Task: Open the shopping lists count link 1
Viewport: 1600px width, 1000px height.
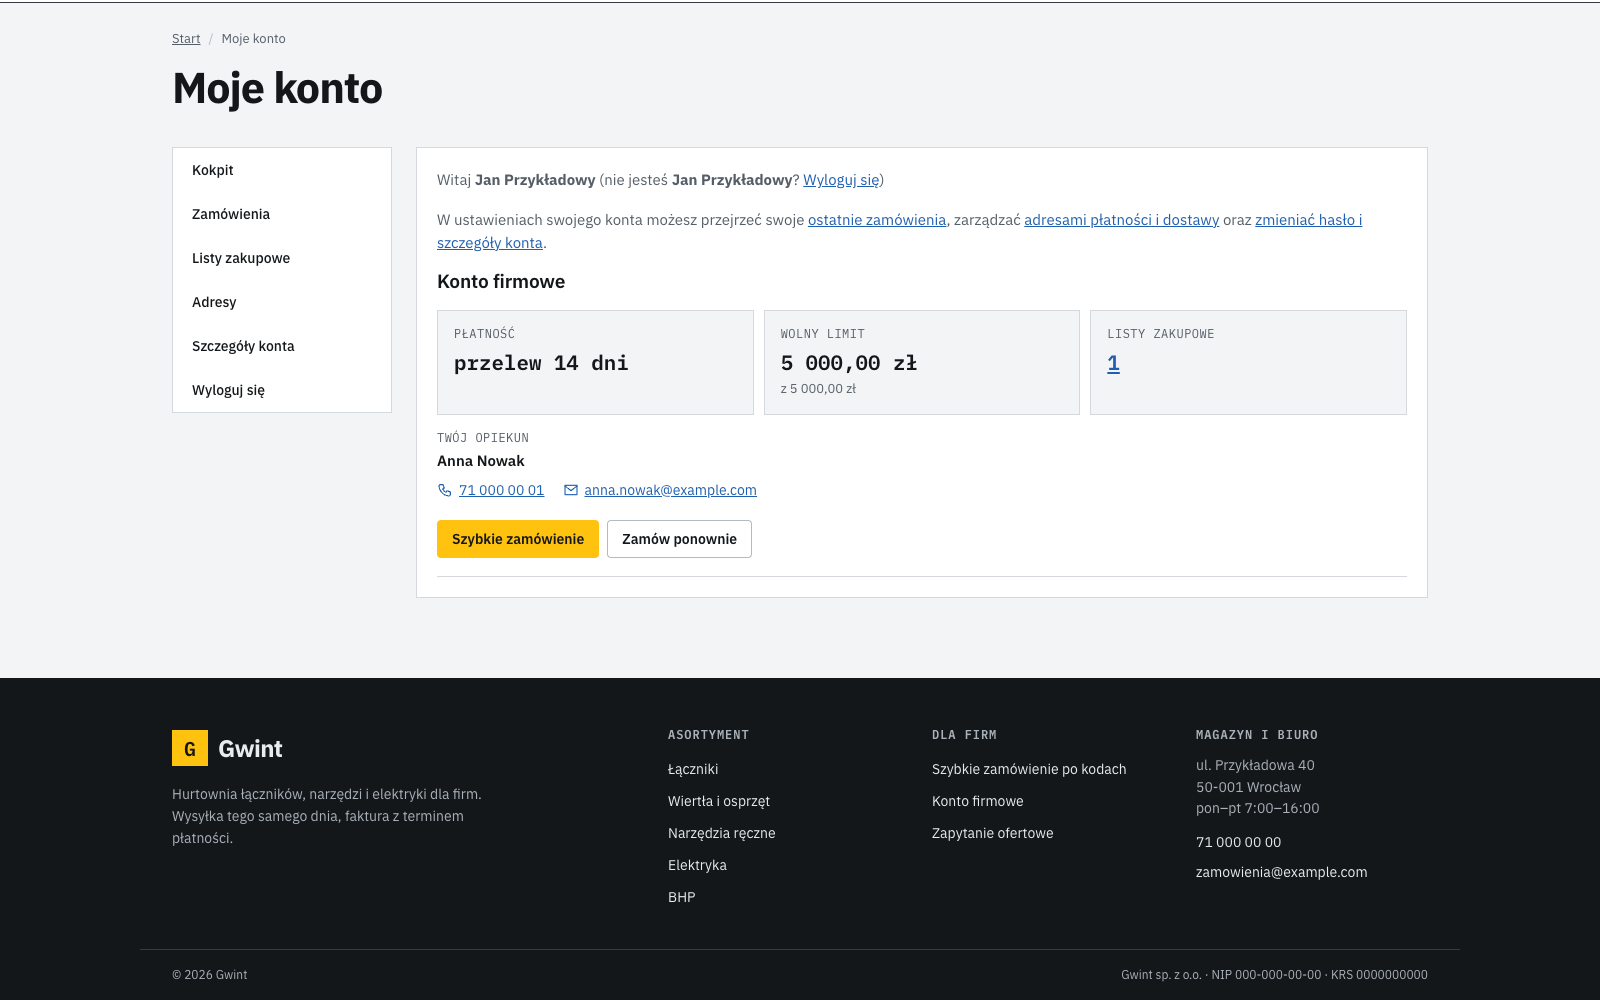Action: pyautogui.click(x=1113, y=363)
